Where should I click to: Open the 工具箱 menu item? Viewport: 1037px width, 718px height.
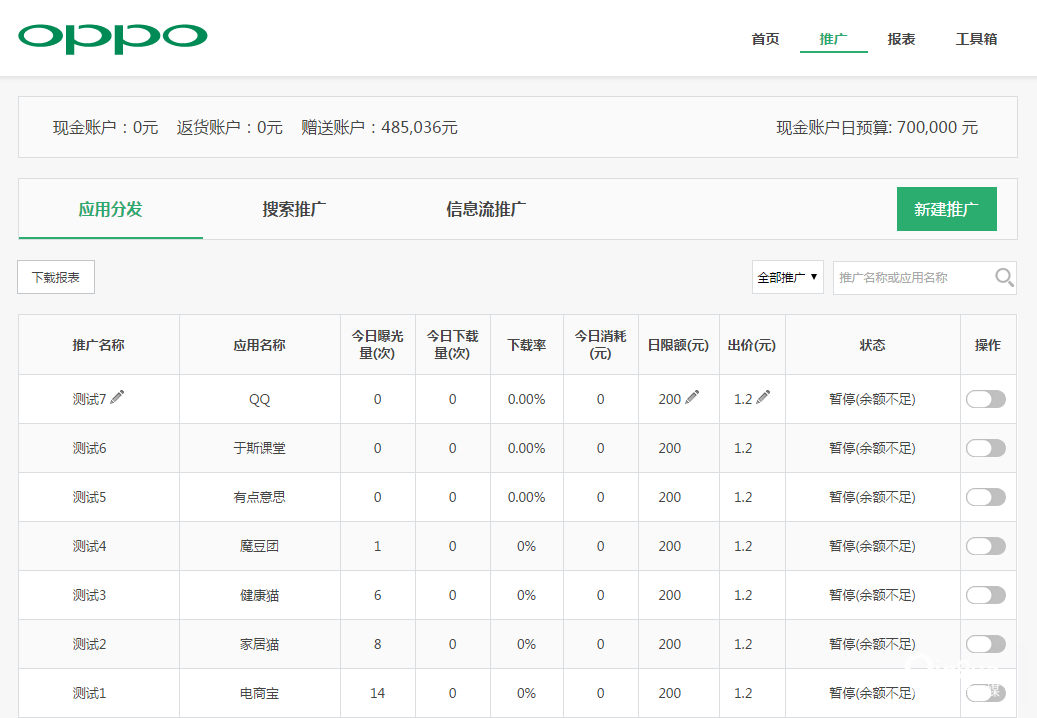(x=975, y=39)
